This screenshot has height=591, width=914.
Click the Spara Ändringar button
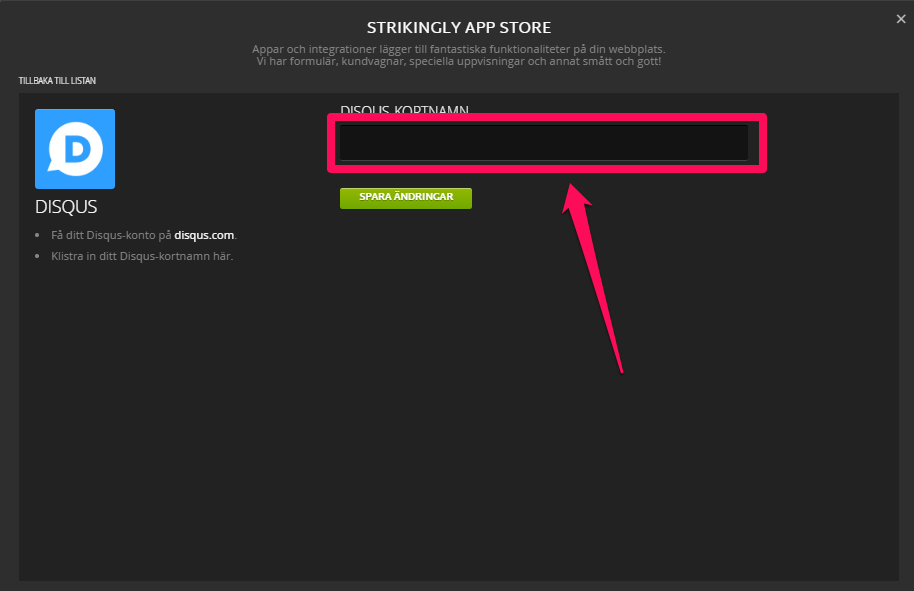coord(406,198)
